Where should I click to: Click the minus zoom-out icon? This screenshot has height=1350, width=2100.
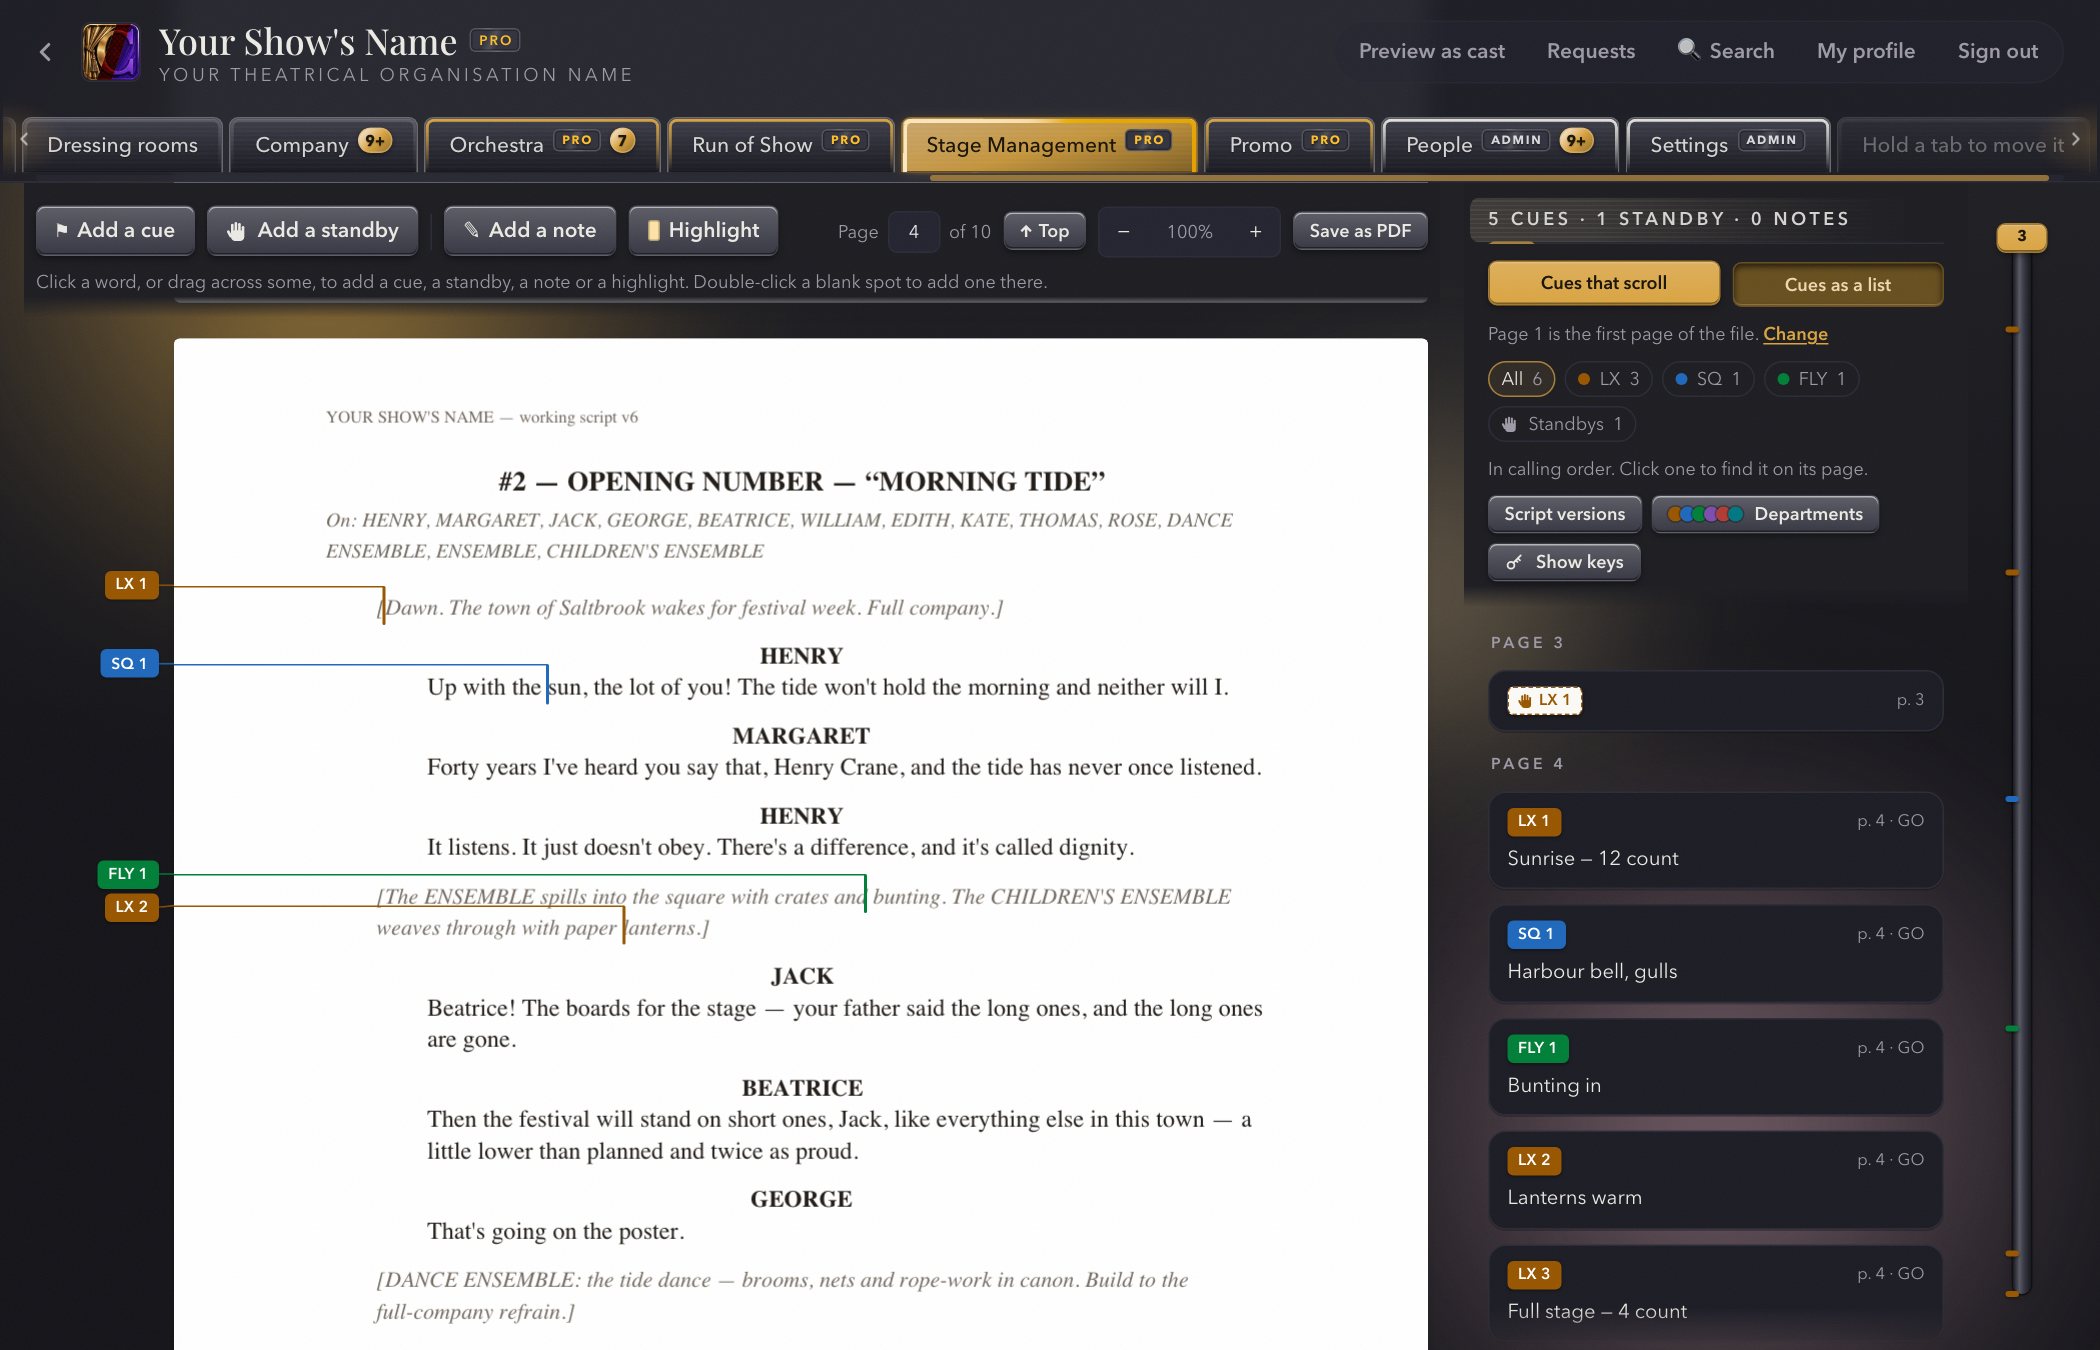[1123, 232]
